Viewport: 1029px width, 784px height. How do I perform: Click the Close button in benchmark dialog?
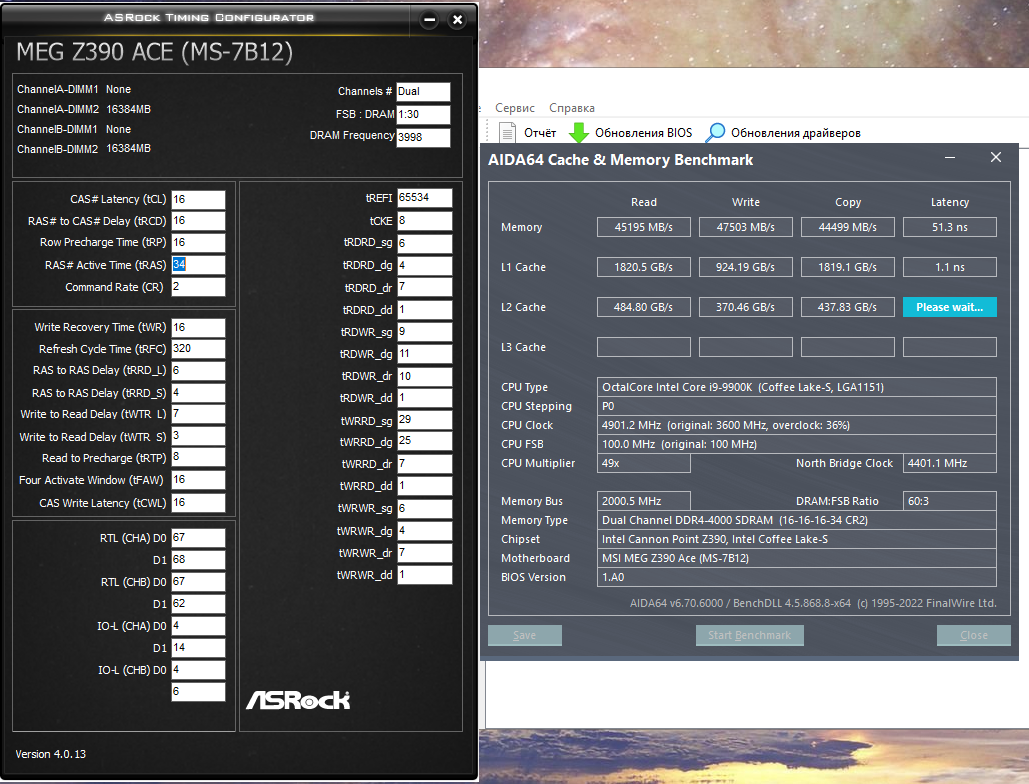click(x=973, y=635)
